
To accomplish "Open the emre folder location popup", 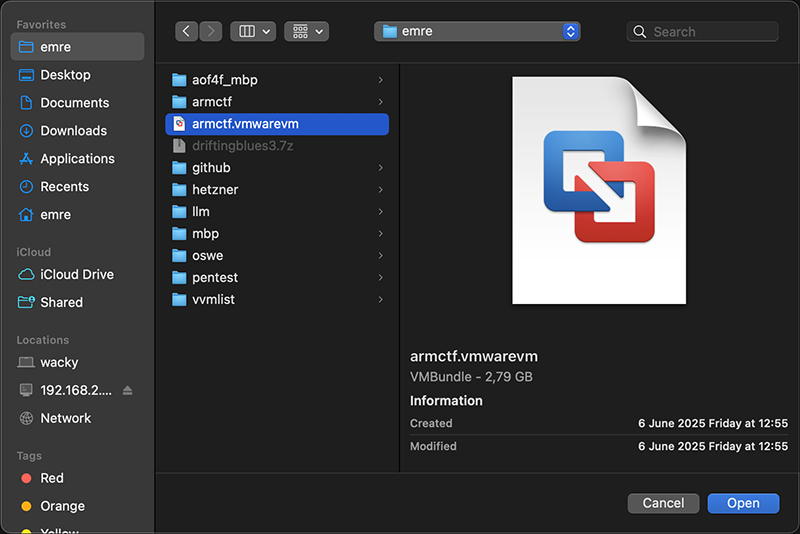I will click(x=477, y=32).
